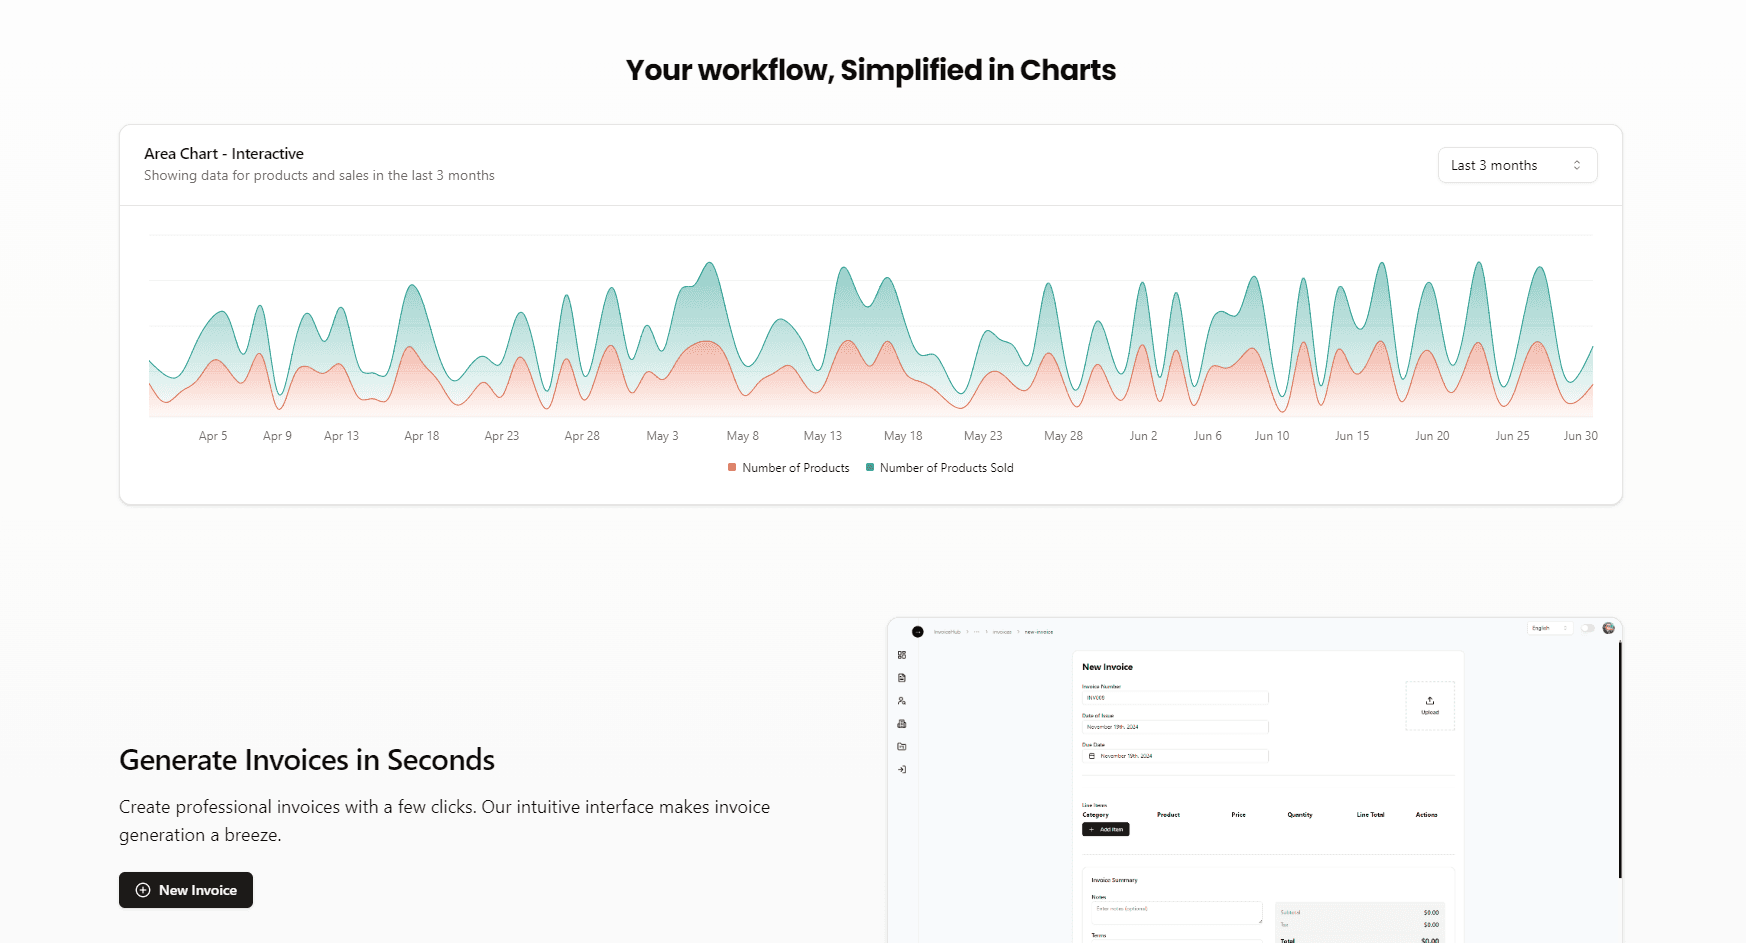Click the 'Apr 13' axis label
The image size is (1746, 943).
coord(341,436)
